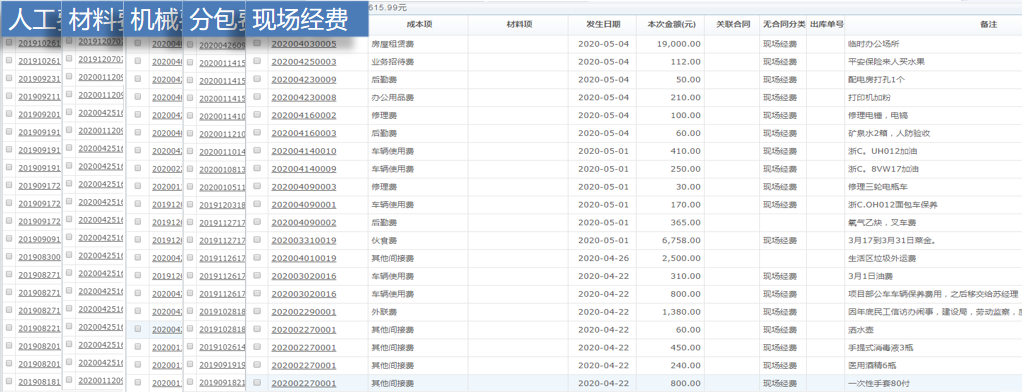
Task: Follow the link 202004140010
Action: coord(304,151)
